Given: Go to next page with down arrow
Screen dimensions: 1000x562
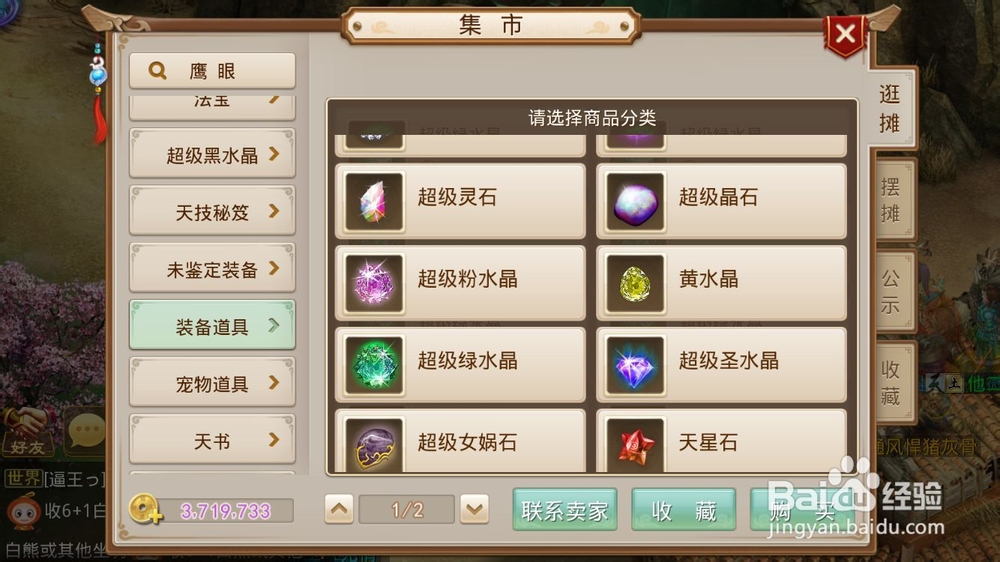Looking at the screenshot, I should pyautogui.click(x=474, y=509).
